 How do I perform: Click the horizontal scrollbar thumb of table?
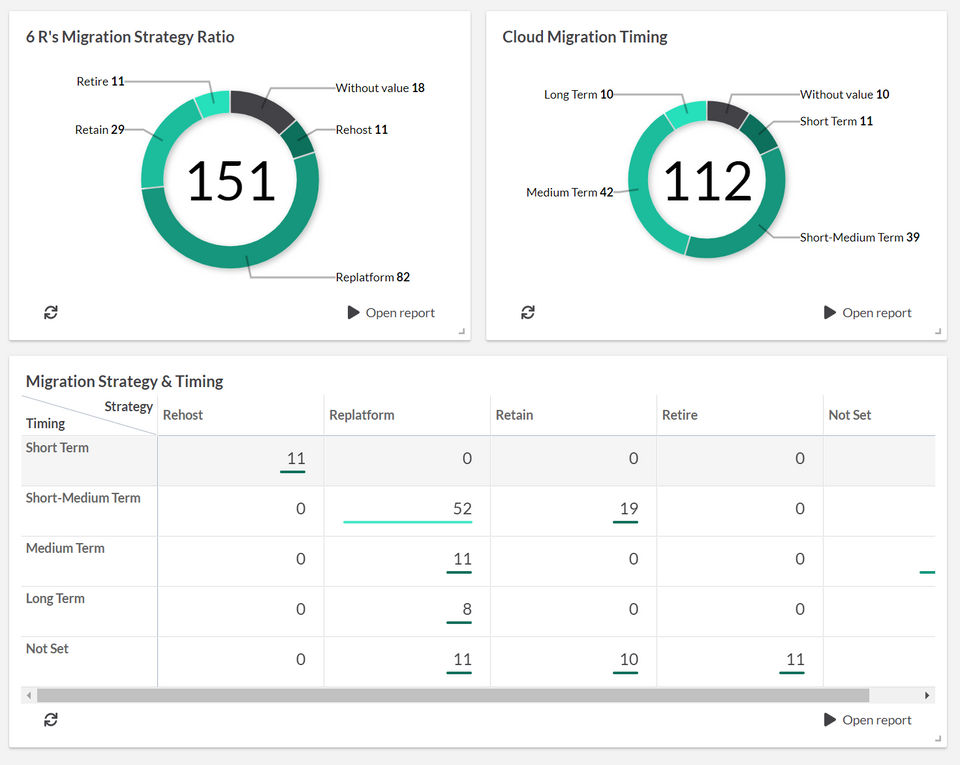point(453,695)
